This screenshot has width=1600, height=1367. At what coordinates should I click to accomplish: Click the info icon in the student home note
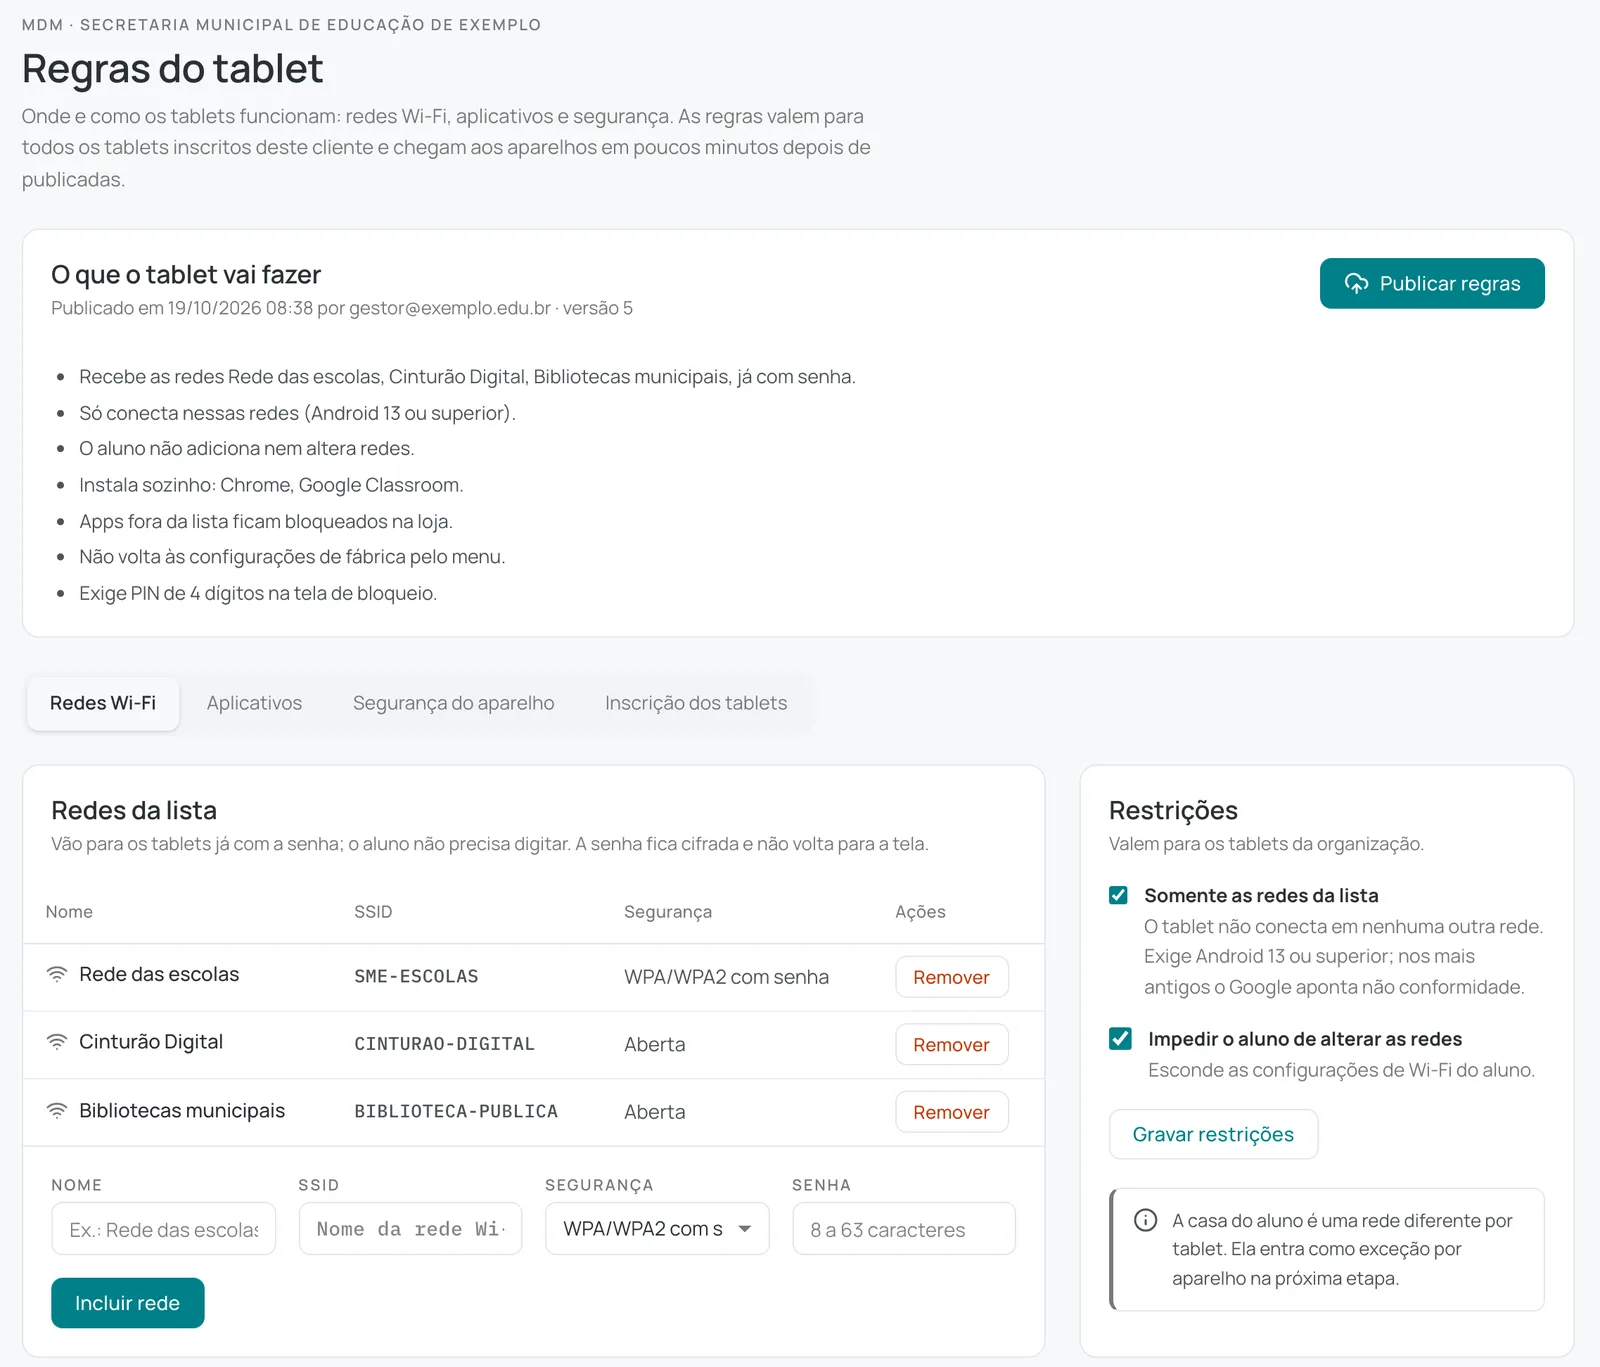(x=1145, y=1220)
